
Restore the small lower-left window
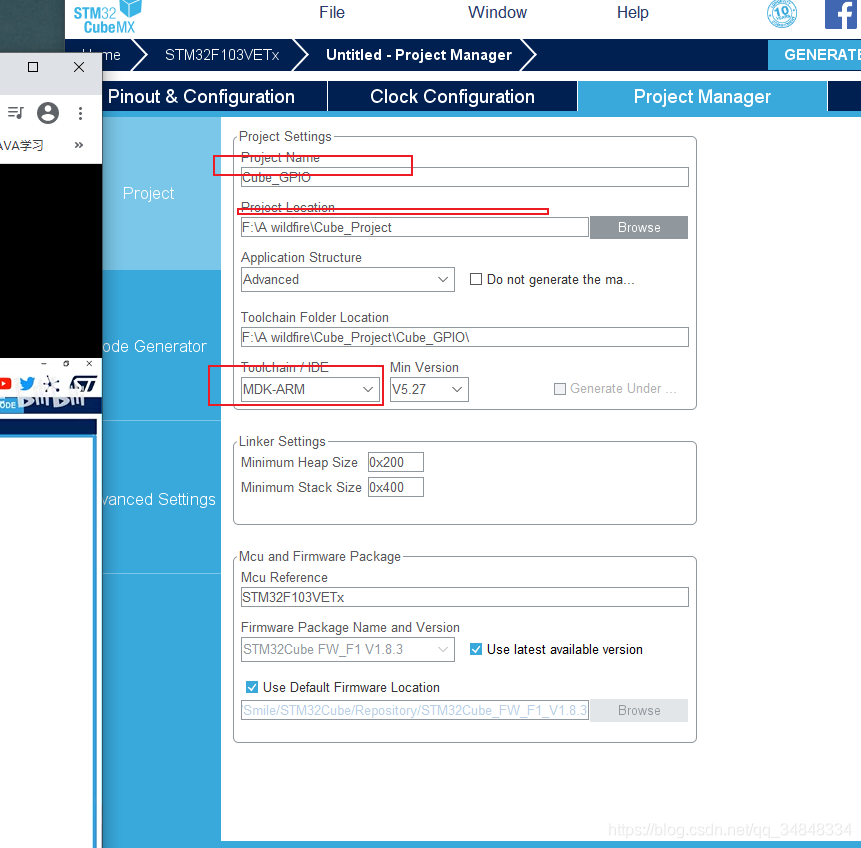click(66, 364)
